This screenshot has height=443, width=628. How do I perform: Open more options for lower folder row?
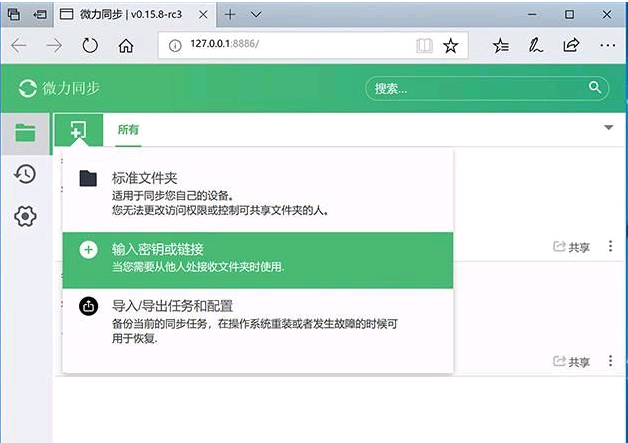click(610, 361)
